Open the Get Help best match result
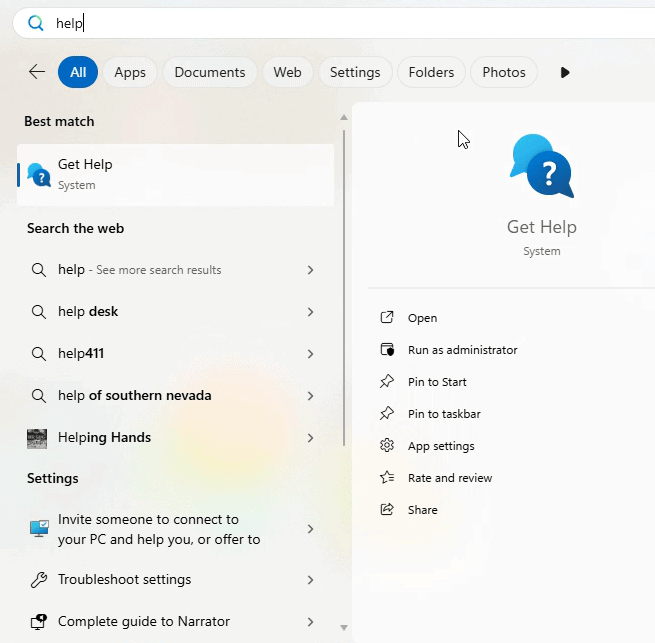The height and width of the screenshot is (643, 655). pyautogui.click(x=175, y=175)
